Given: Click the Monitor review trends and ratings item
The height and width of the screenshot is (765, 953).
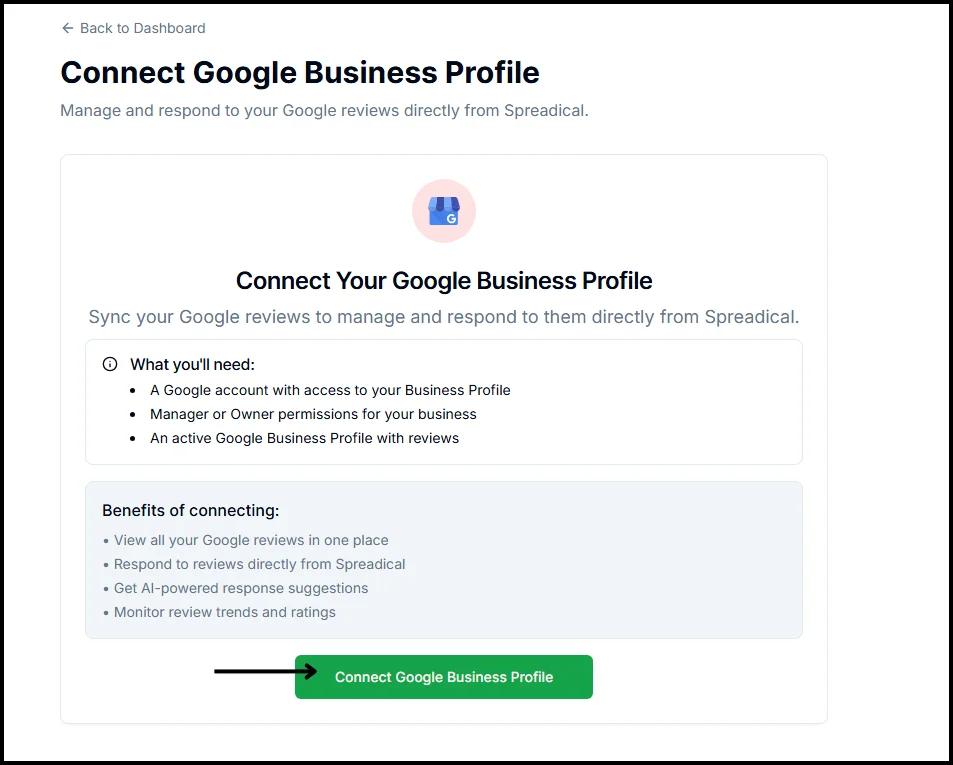Looking at the screenshot, I should point(224,612).
